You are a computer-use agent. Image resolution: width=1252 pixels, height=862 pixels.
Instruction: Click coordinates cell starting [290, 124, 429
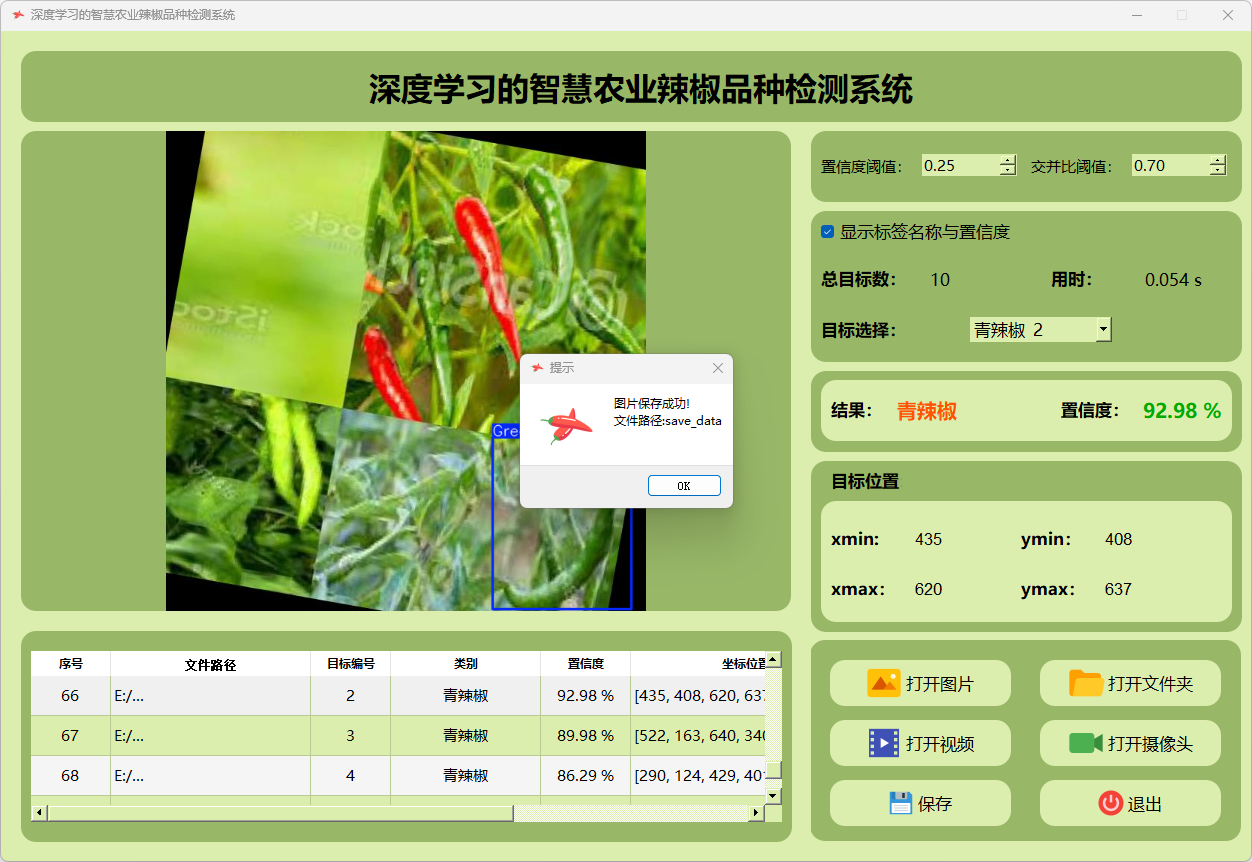[698, 775]
